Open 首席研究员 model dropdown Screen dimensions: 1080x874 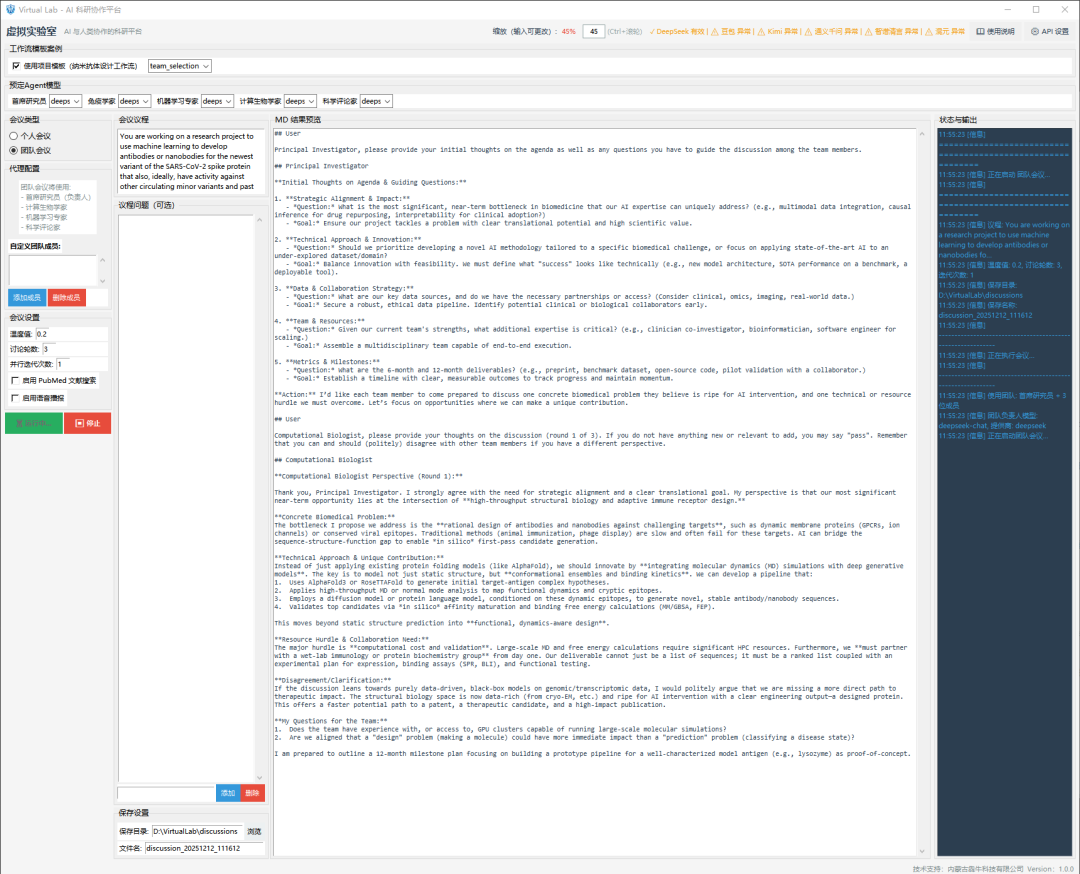click(x=65, y=101)
